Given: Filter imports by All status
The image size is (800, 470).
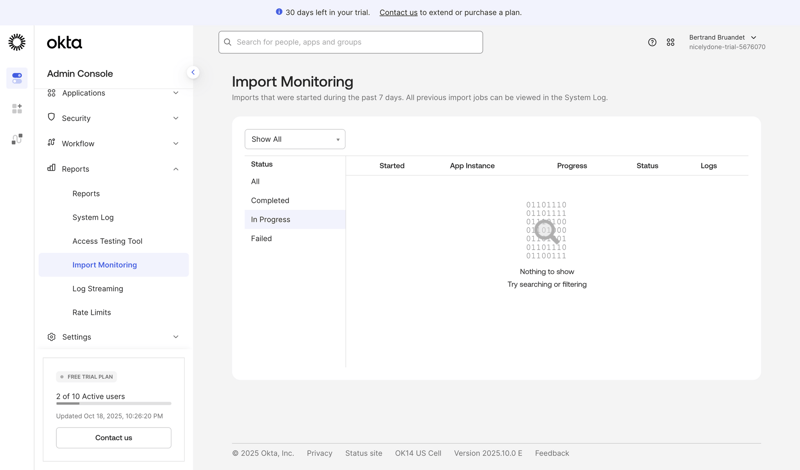Looking at the screenshot, I should [295, 182].
